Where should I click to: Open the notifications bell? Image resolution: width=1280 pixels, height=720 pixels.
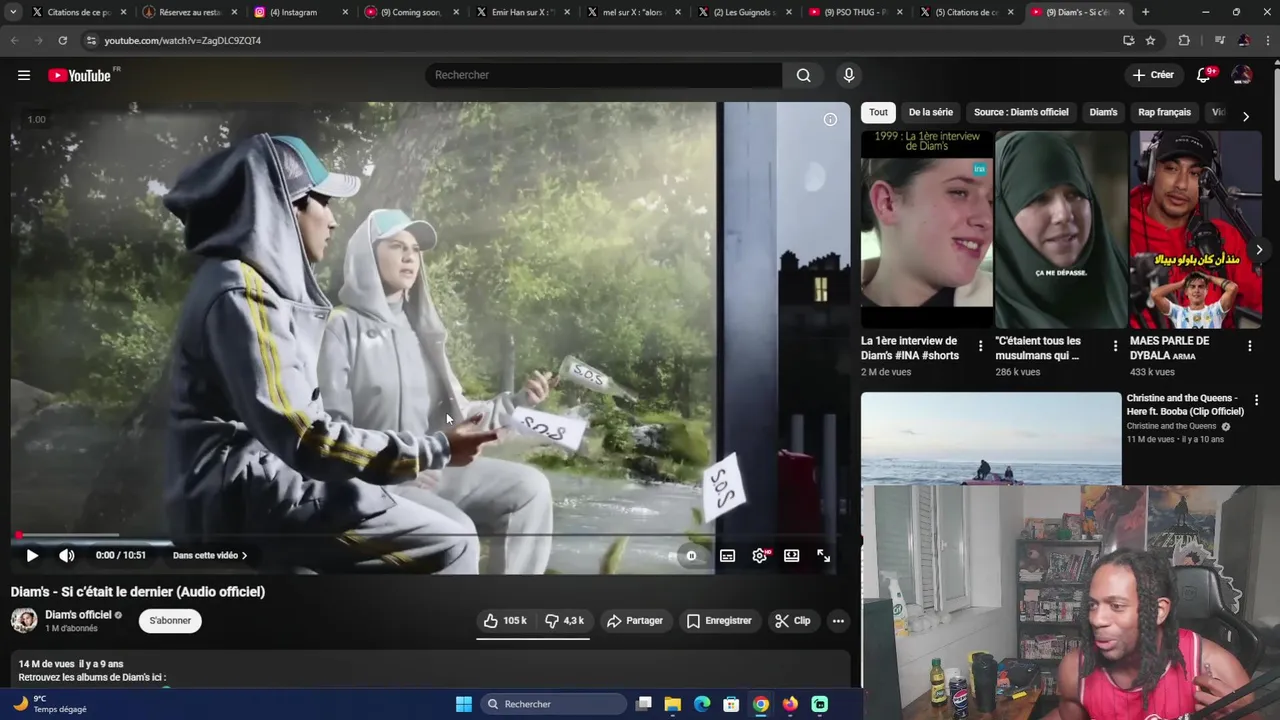pos(1203,75)
